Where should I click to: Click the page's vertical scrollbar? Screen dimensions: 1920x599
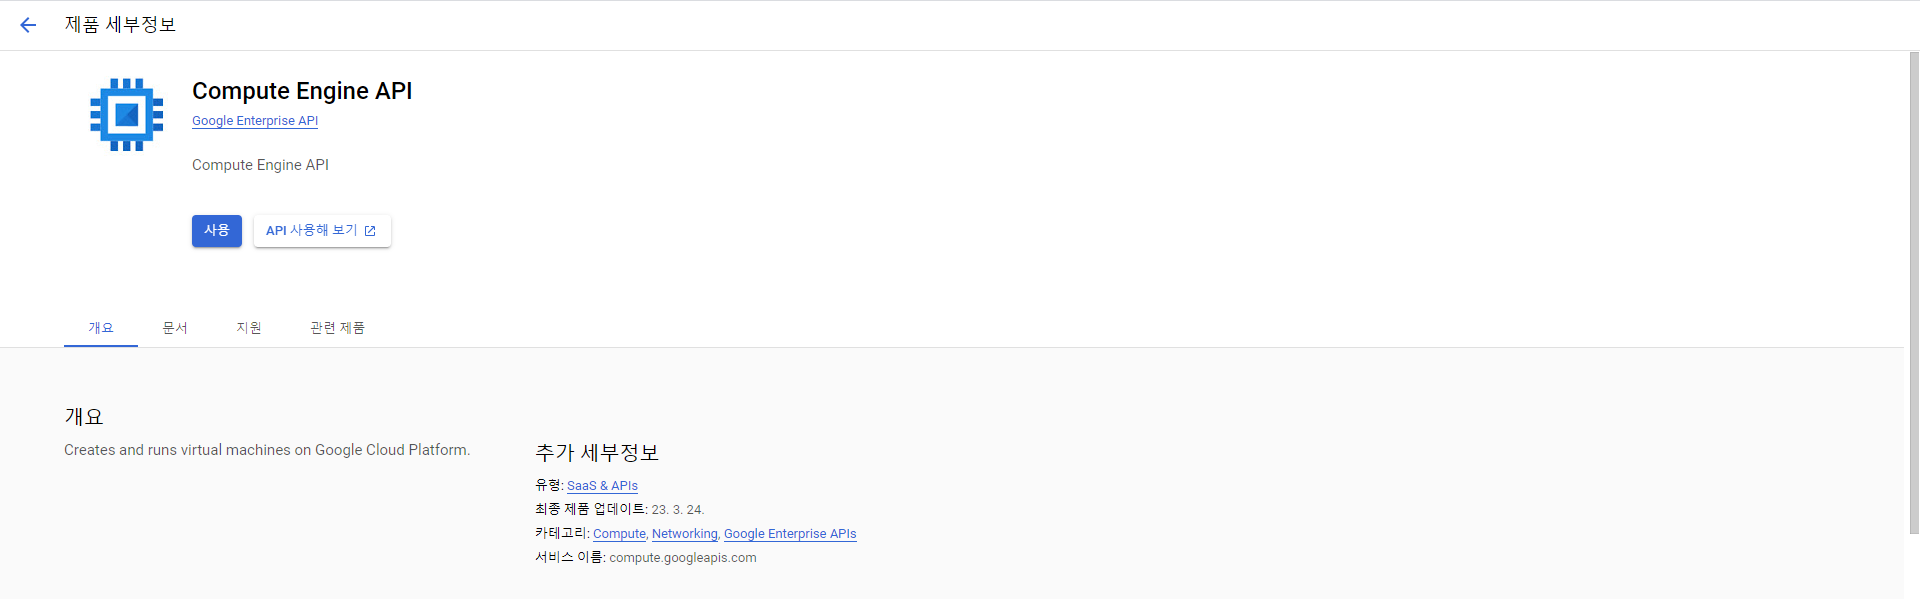1913,293
